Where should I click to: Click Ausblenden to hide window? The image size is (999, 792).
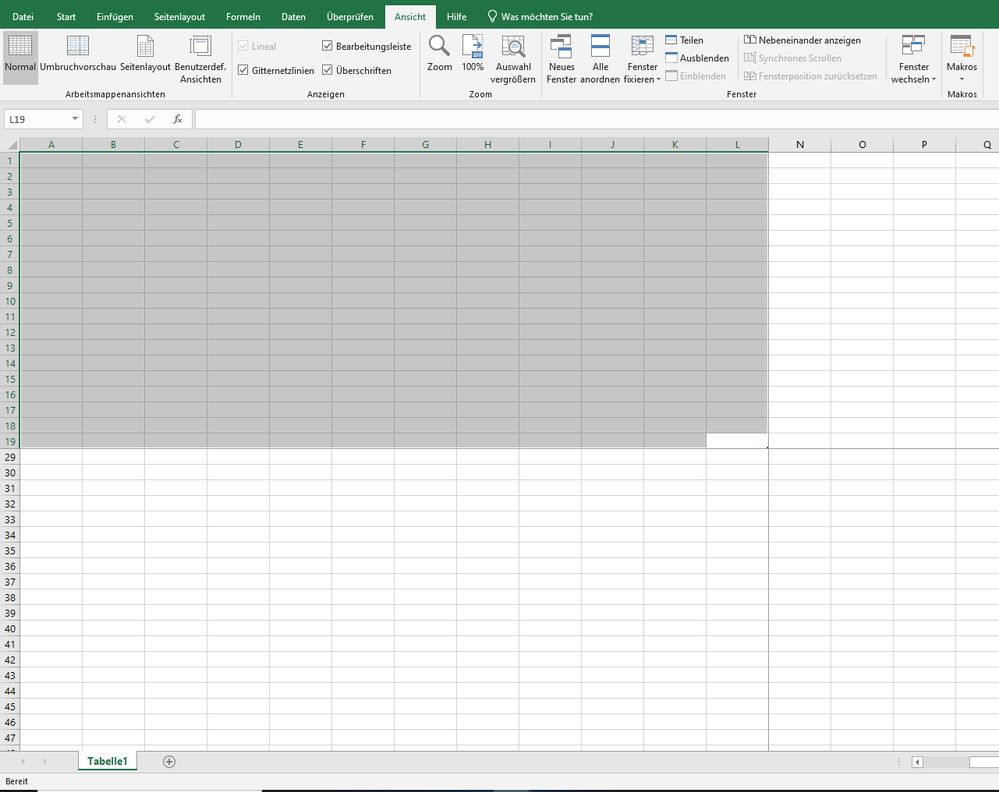(697, 58)
